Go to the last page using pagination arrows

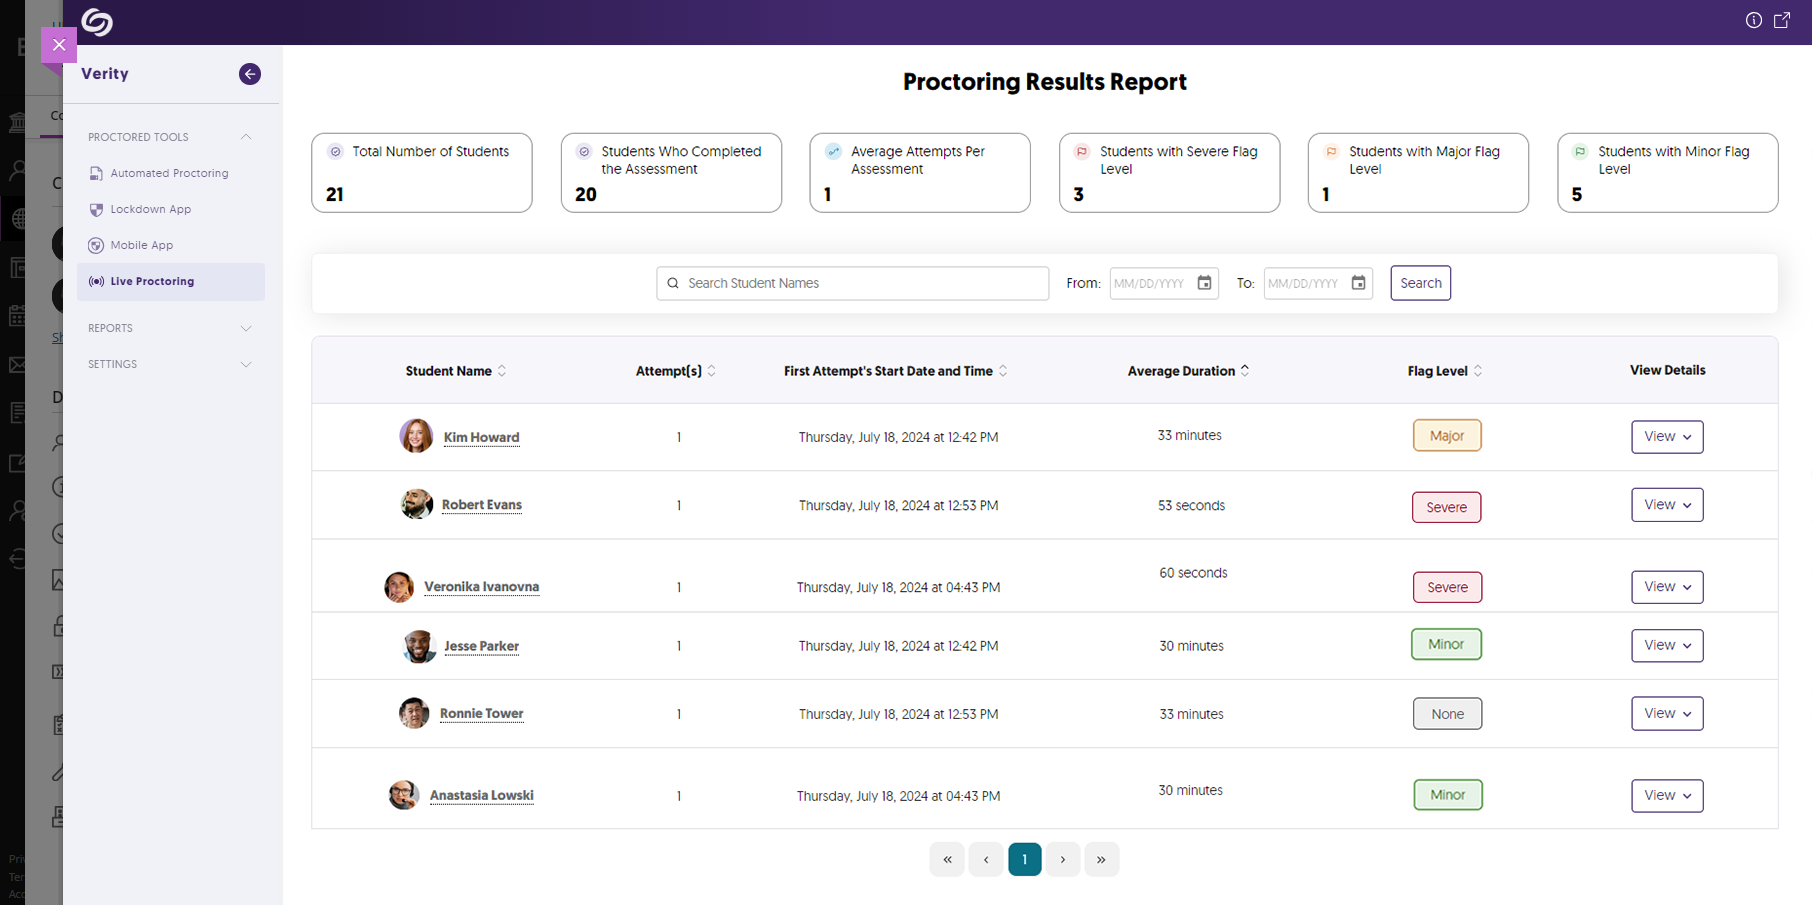[1102, 859]
